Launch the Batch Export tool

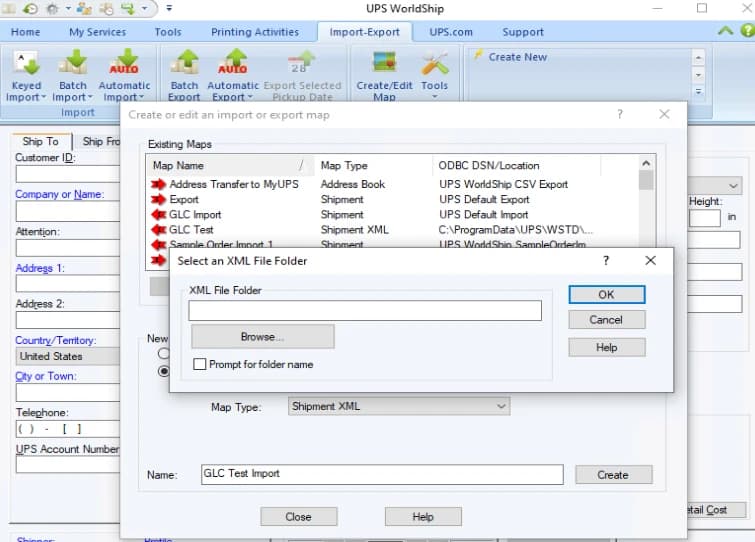pos(184,76)
